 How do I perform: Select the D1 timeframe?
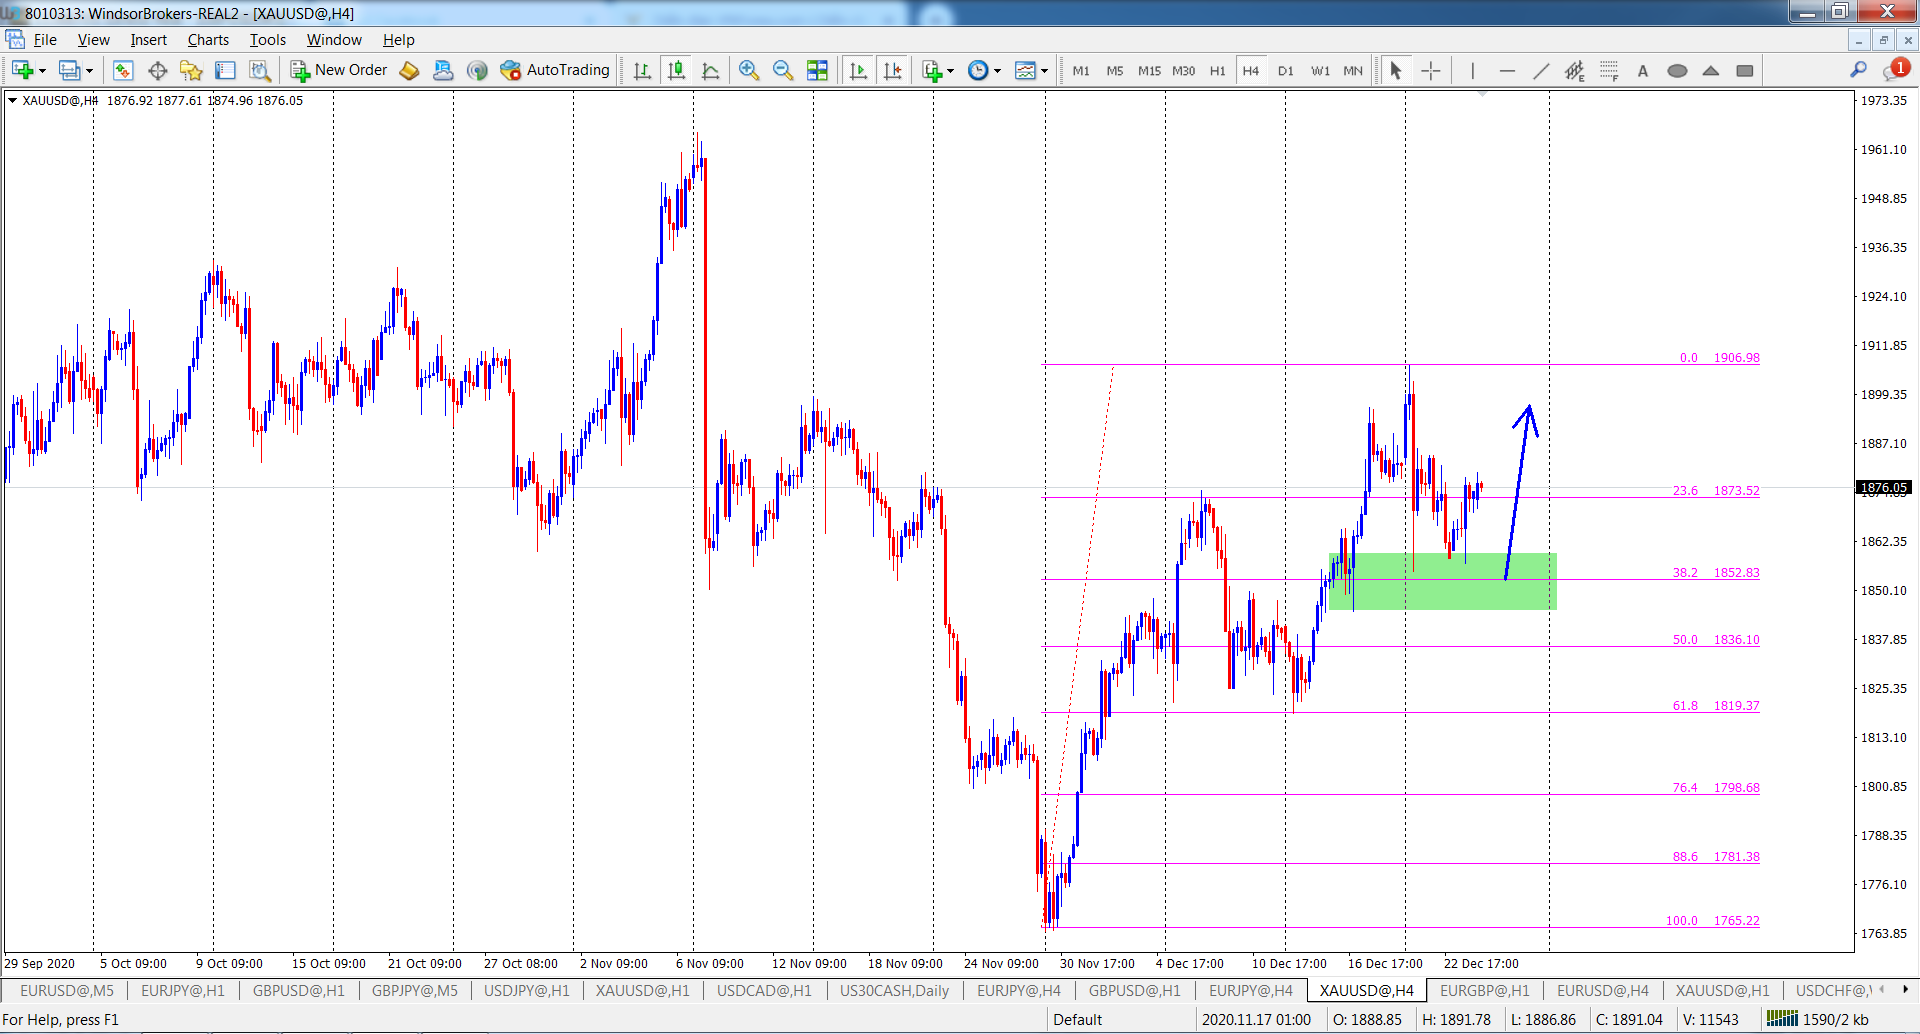(x=1285, y=71)
